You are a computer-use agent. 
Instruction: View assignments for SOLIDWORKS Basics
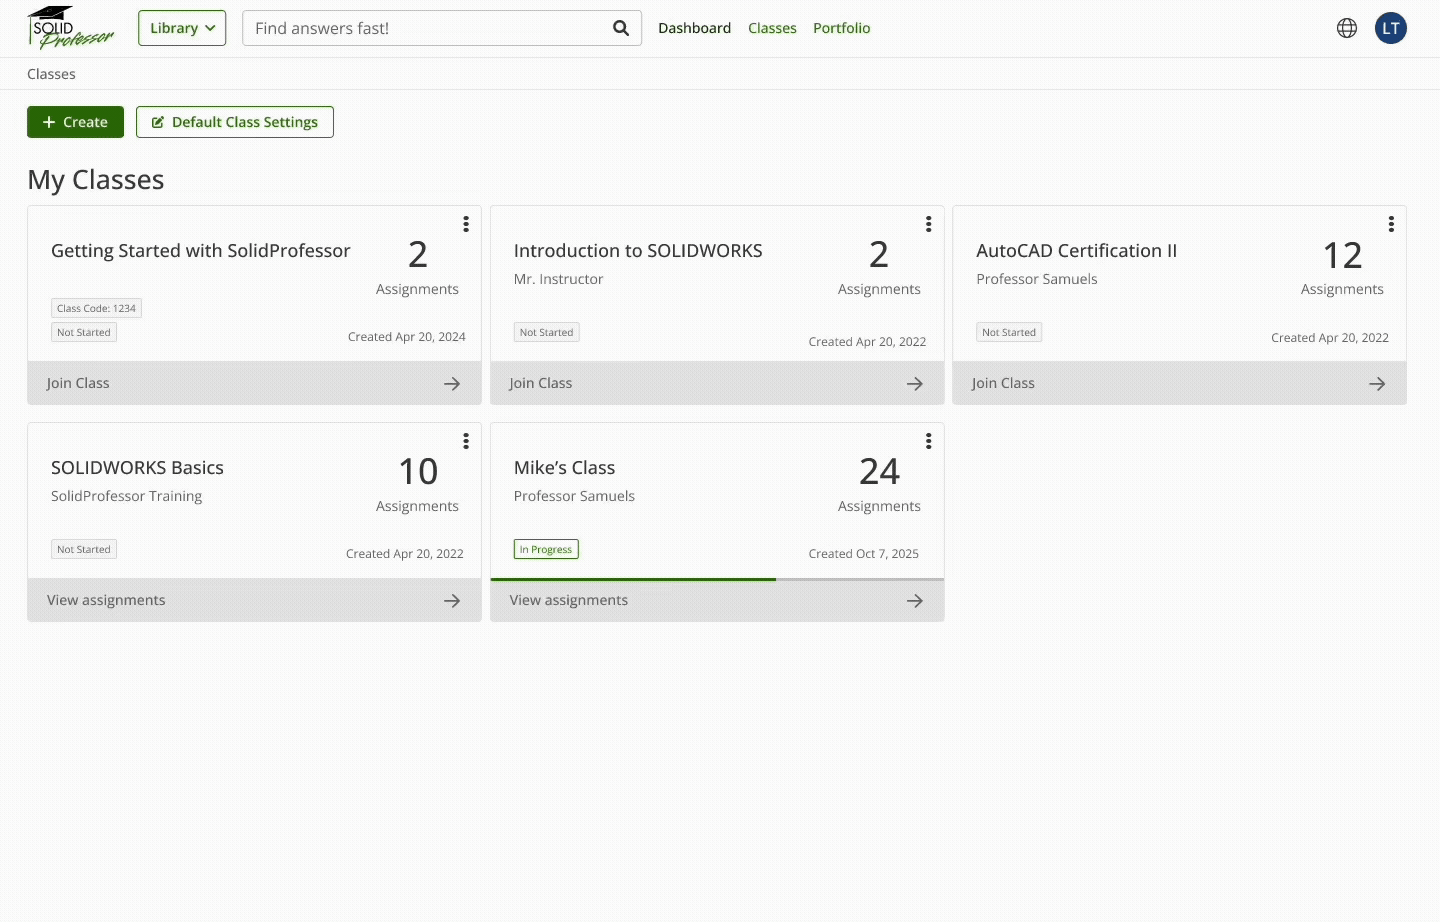point(254,600)
